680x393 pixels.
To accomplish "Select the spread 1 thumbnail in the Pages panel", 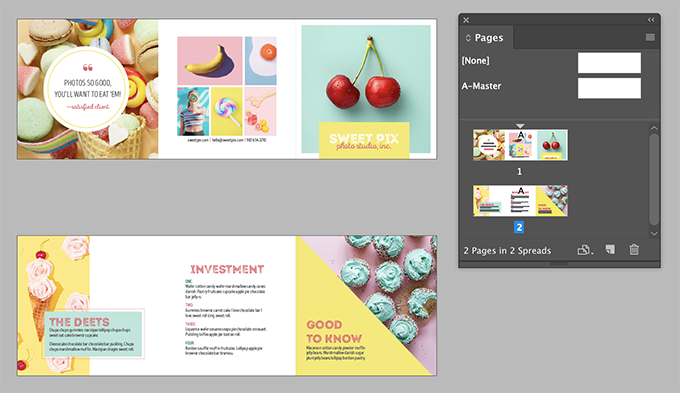I will (520, 145).
